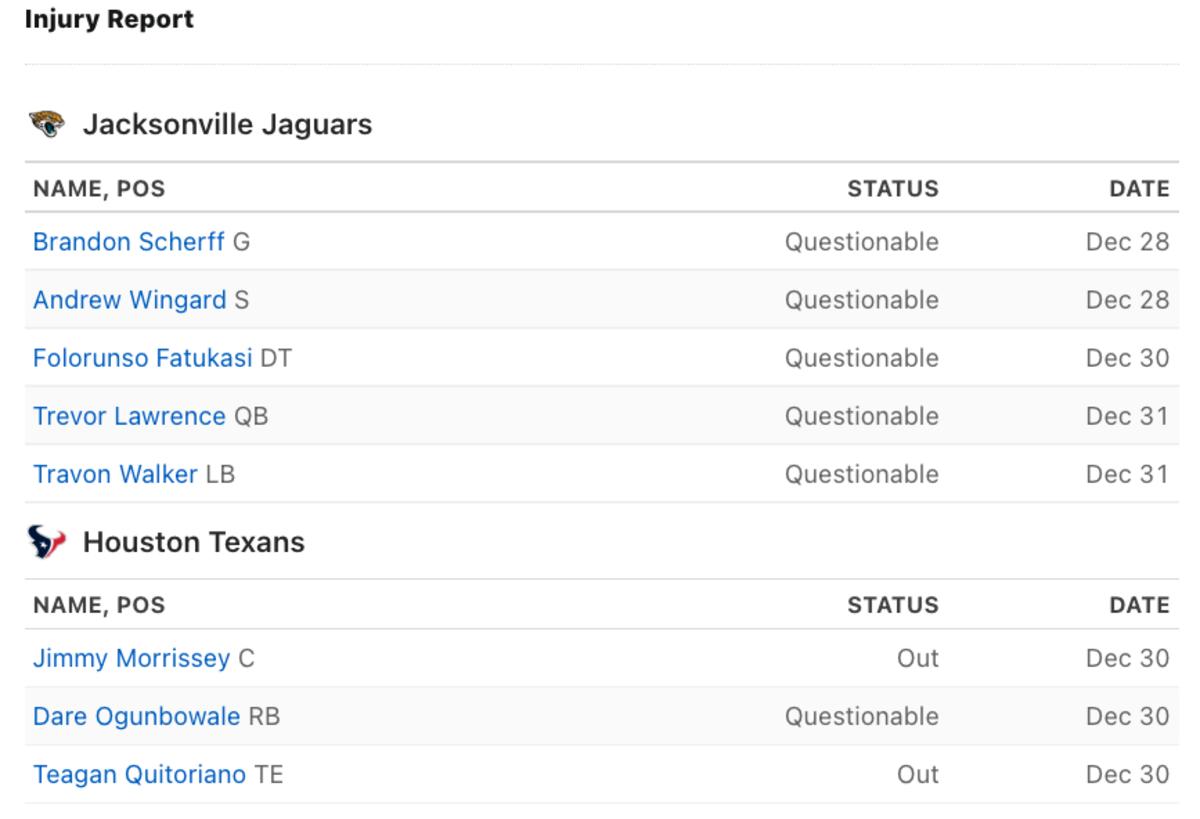Select the Jacksonville Jaguars team heading
The width and height of the screenshot is (1200, 819).
point(229,124)
